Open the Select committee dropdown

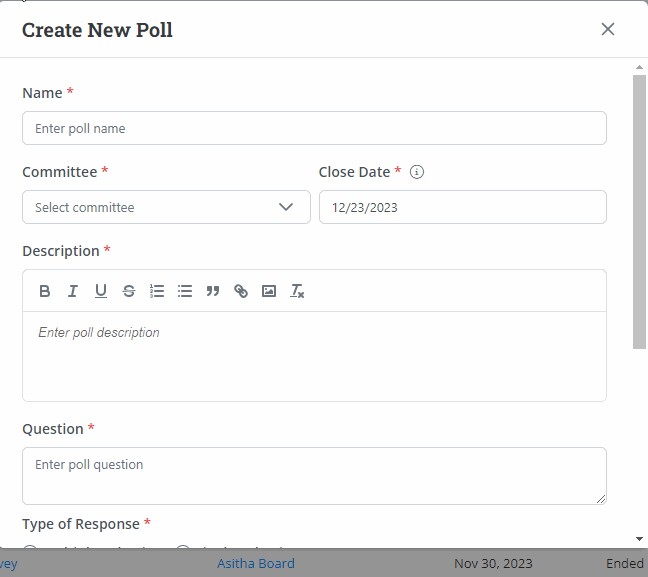click(x=166, y=207)
